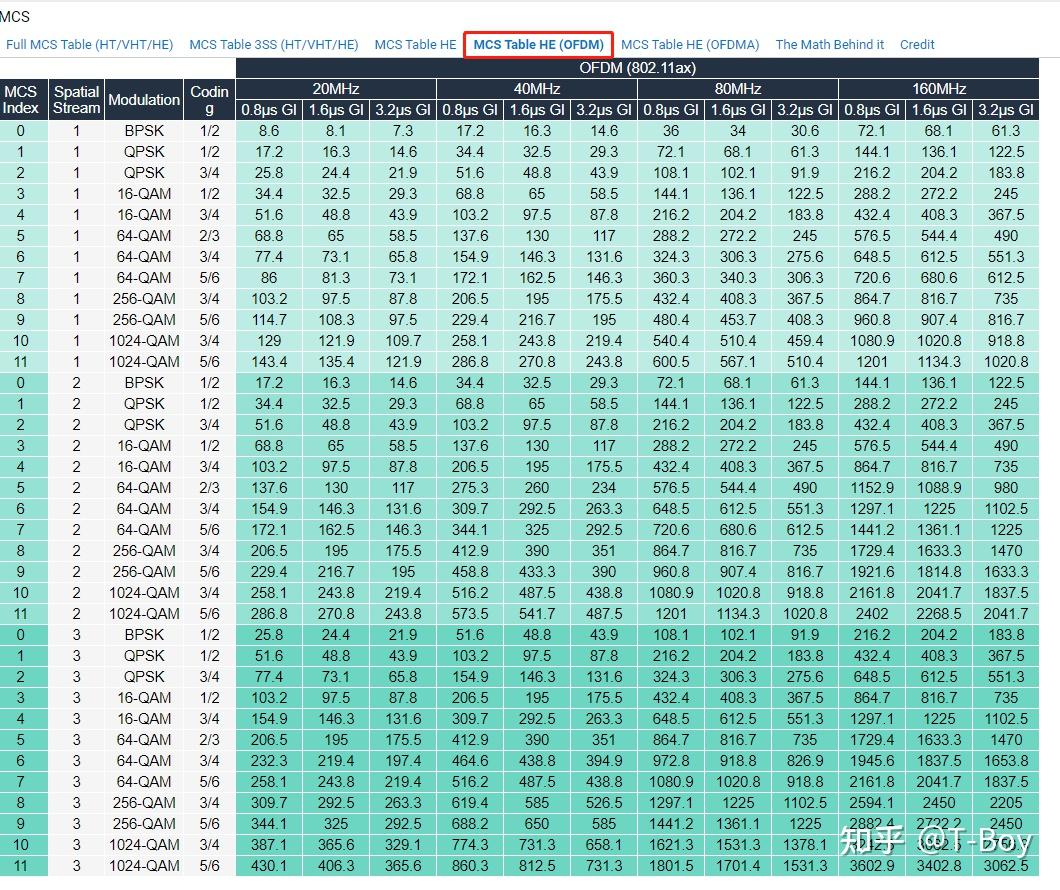Click the cell showing 2268.5

(939, 614)
